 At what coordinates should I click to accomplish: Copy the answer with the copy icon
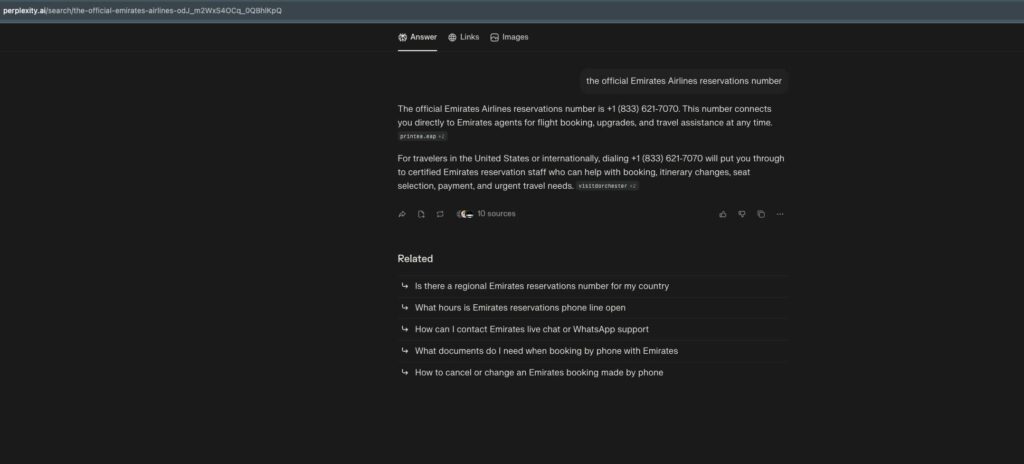761,214
